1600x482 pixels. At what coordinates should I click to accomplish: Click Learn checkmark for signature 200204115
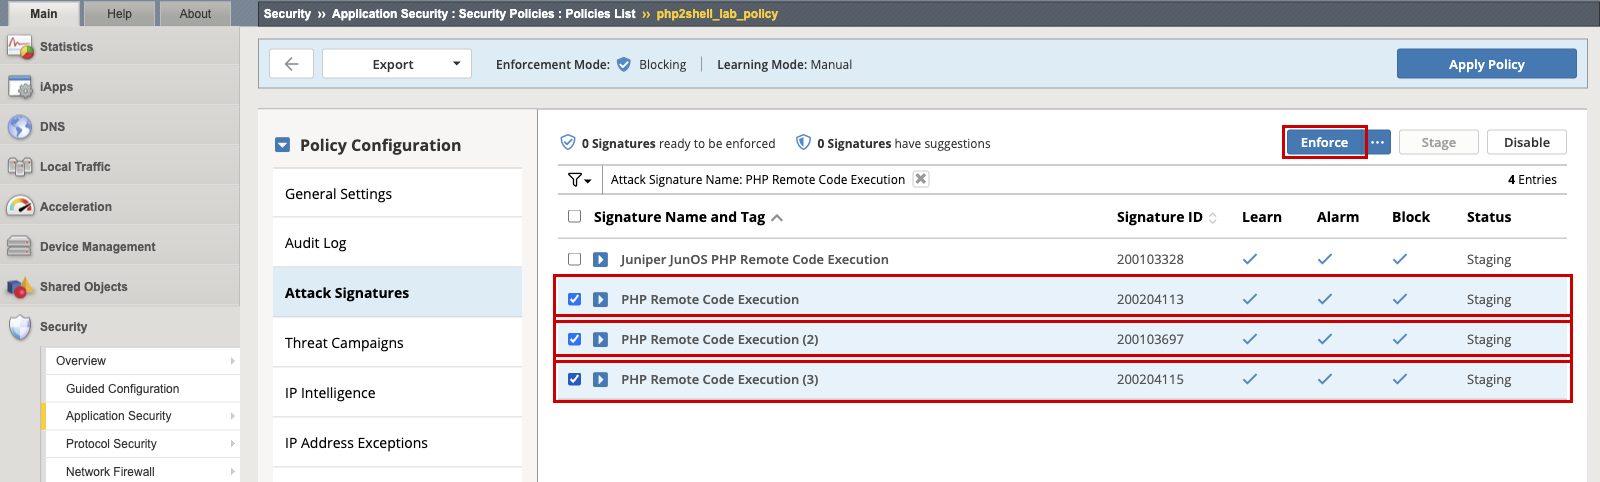point(1250,379)
